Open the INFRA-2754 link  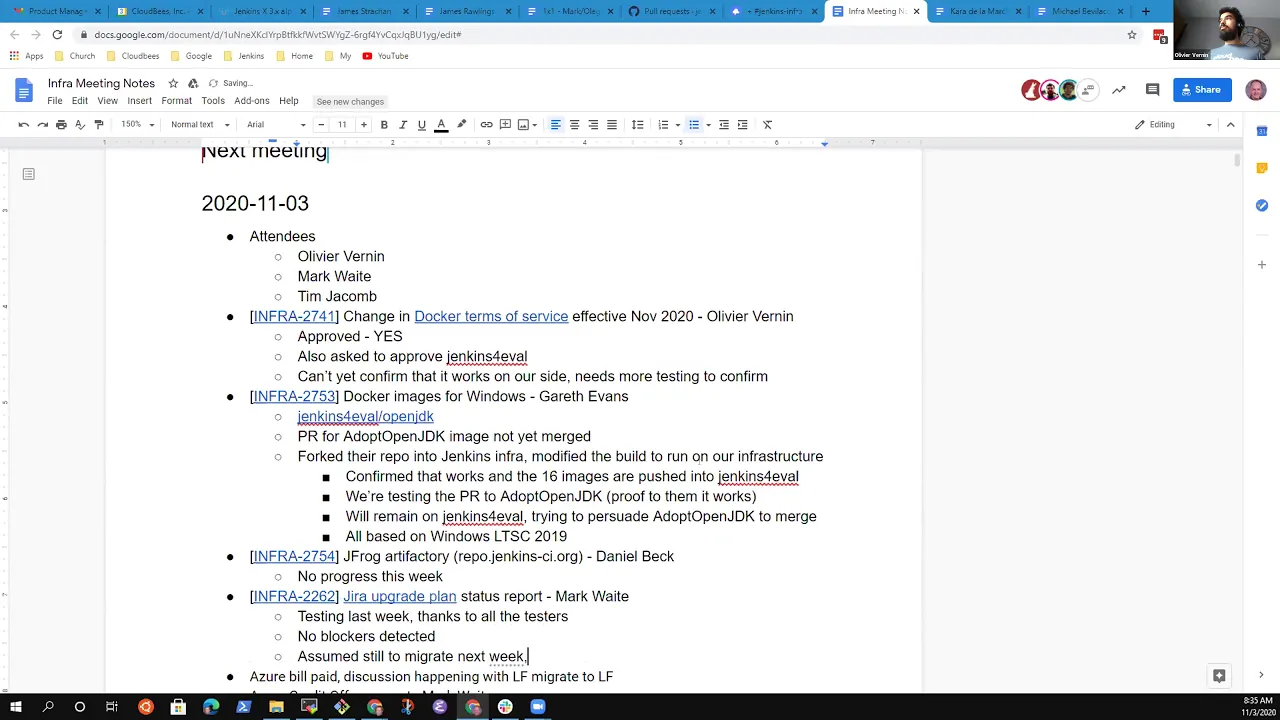tap(294, 556)
